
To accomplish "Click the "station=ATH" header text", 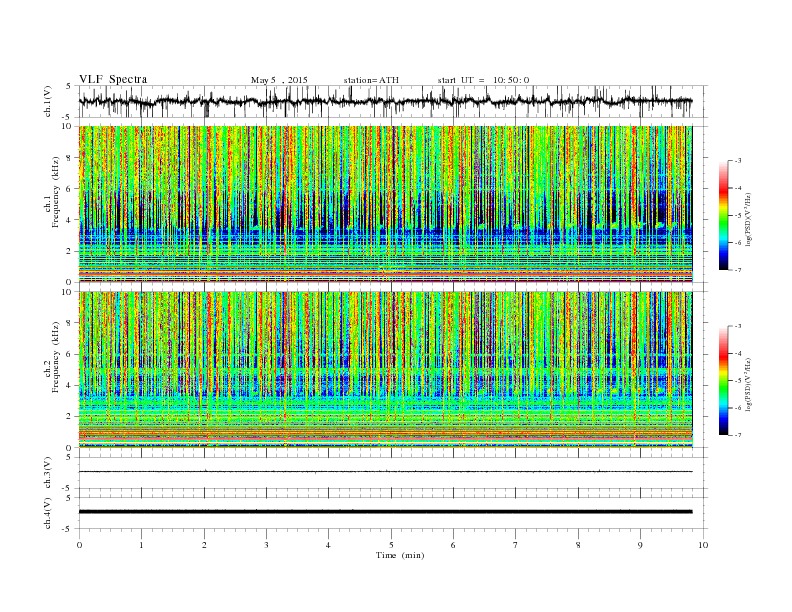I will pyautogui.click(x=371, y=80).
